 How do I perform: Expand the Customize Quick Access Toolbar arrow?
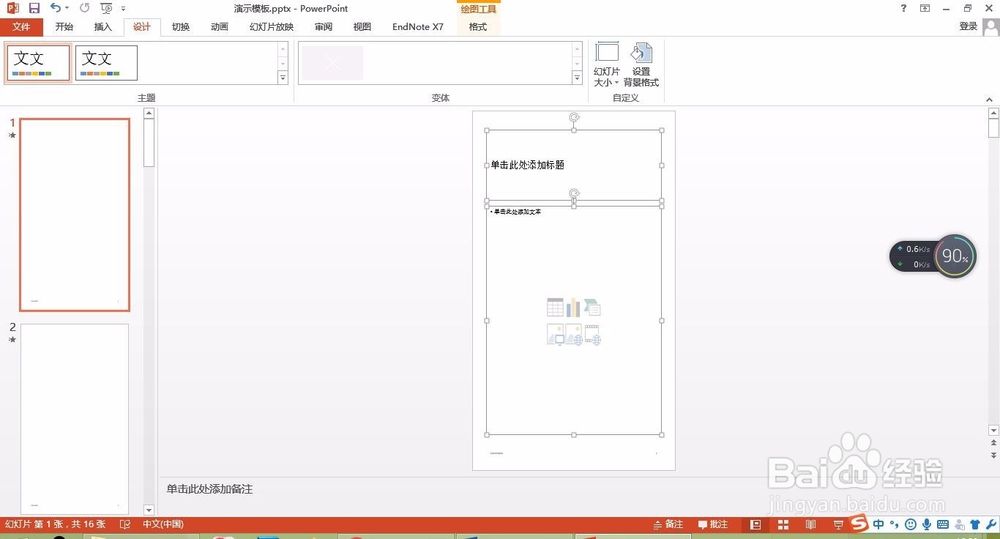click(x=123, y=8)
